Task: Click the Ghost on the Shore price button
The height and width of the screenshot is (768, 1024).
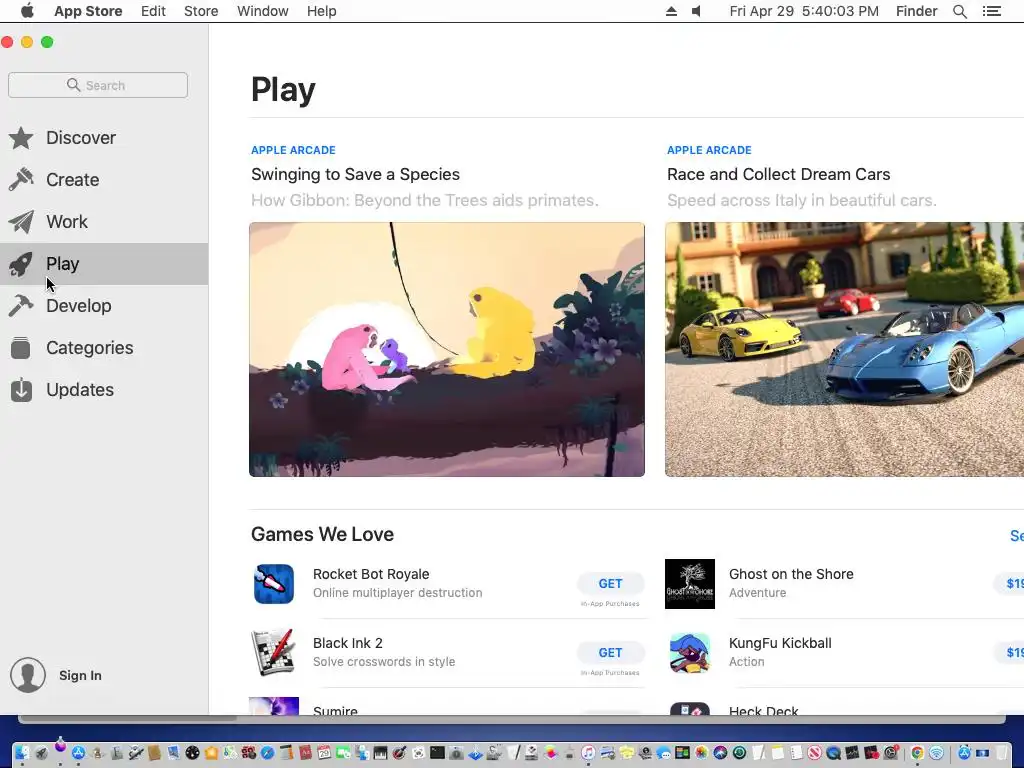Action: [1009, 584]
